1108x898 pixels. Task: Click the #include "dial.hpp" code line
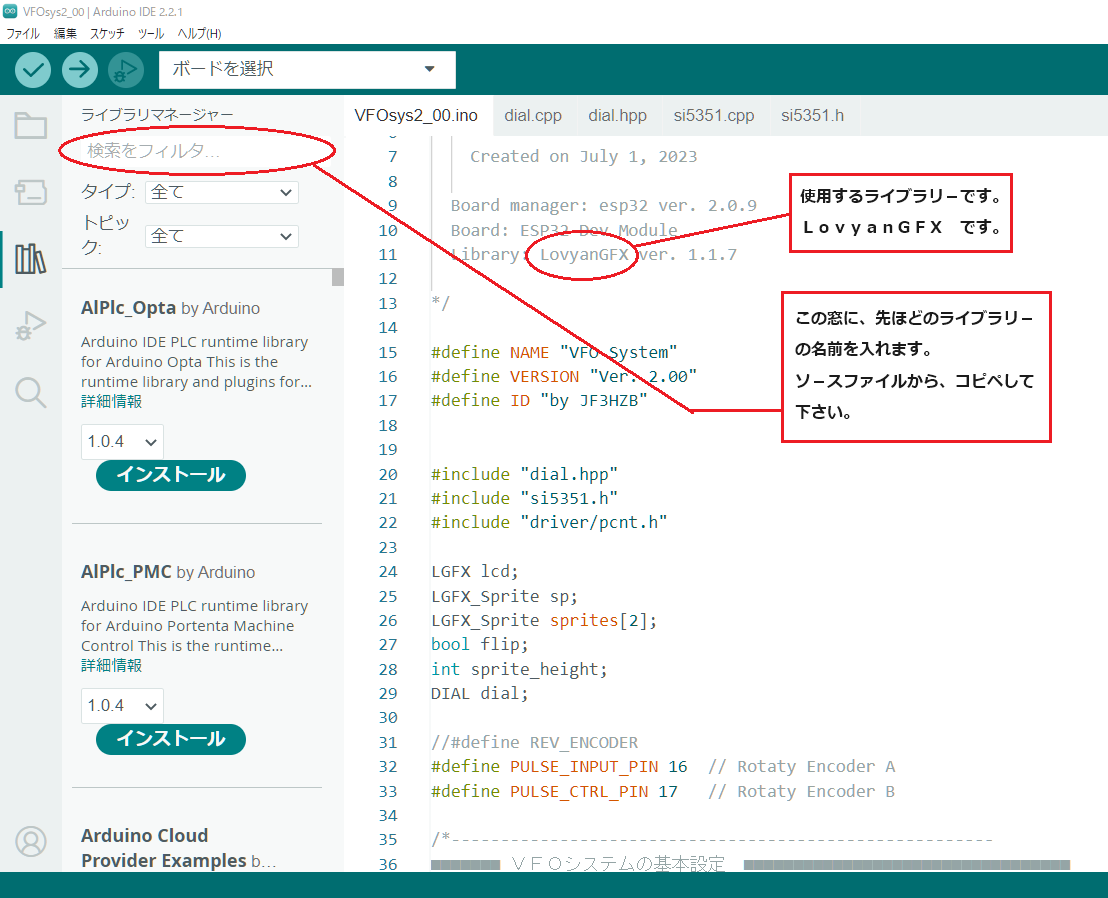click(524, 474)
